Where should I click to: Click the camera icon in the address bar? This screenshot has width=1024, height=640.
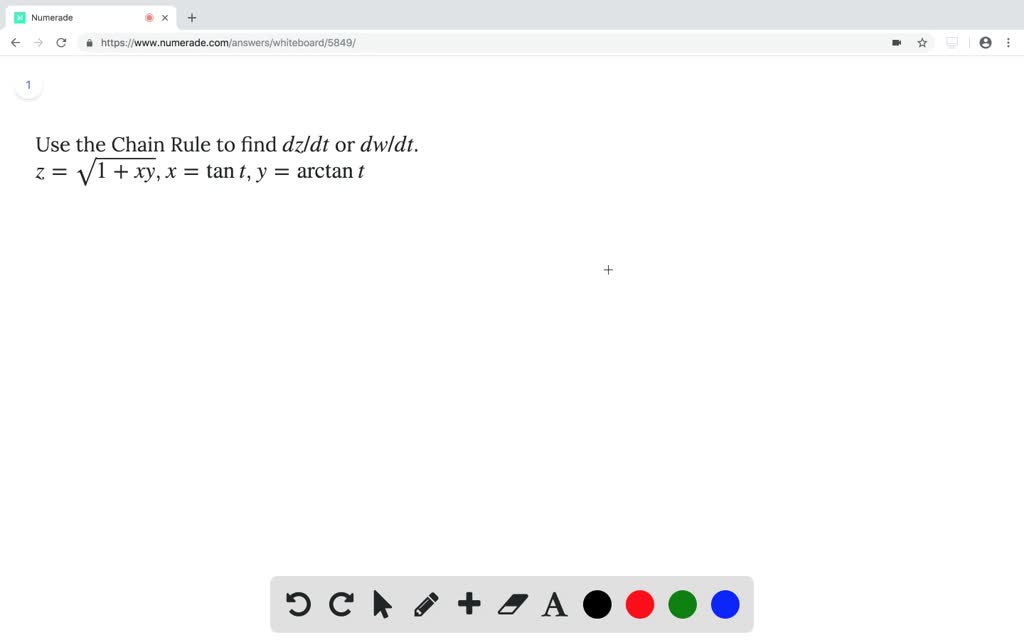897,42
